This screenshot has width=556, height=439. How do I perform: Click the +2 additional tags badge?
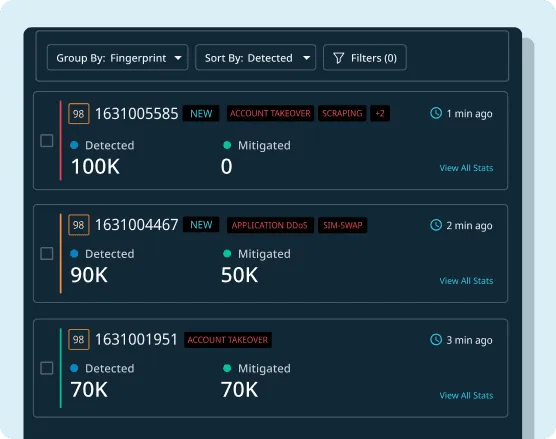(x=380, y=113)
